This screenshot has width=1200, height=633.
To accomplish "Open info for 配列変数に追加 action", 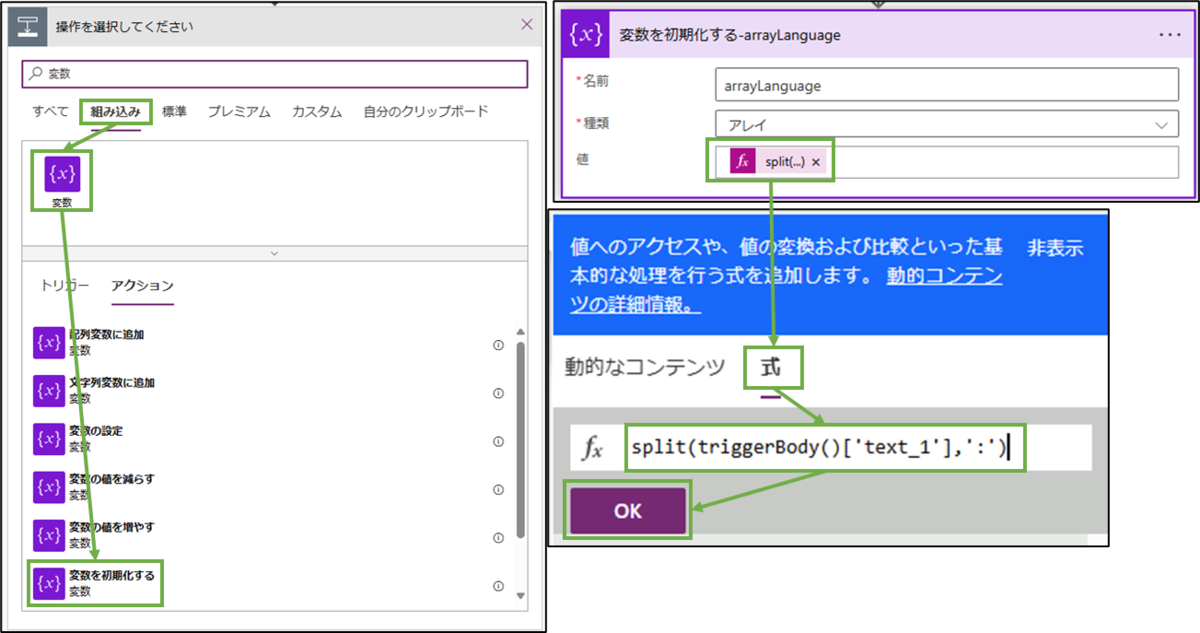I will tap(498, 344).
